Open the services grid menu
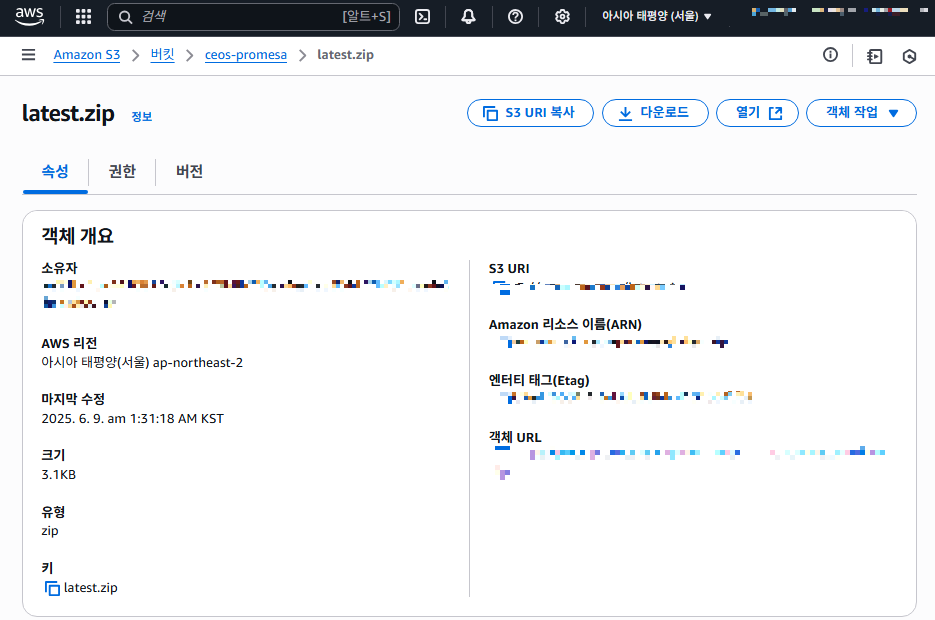 coord(83,17)
